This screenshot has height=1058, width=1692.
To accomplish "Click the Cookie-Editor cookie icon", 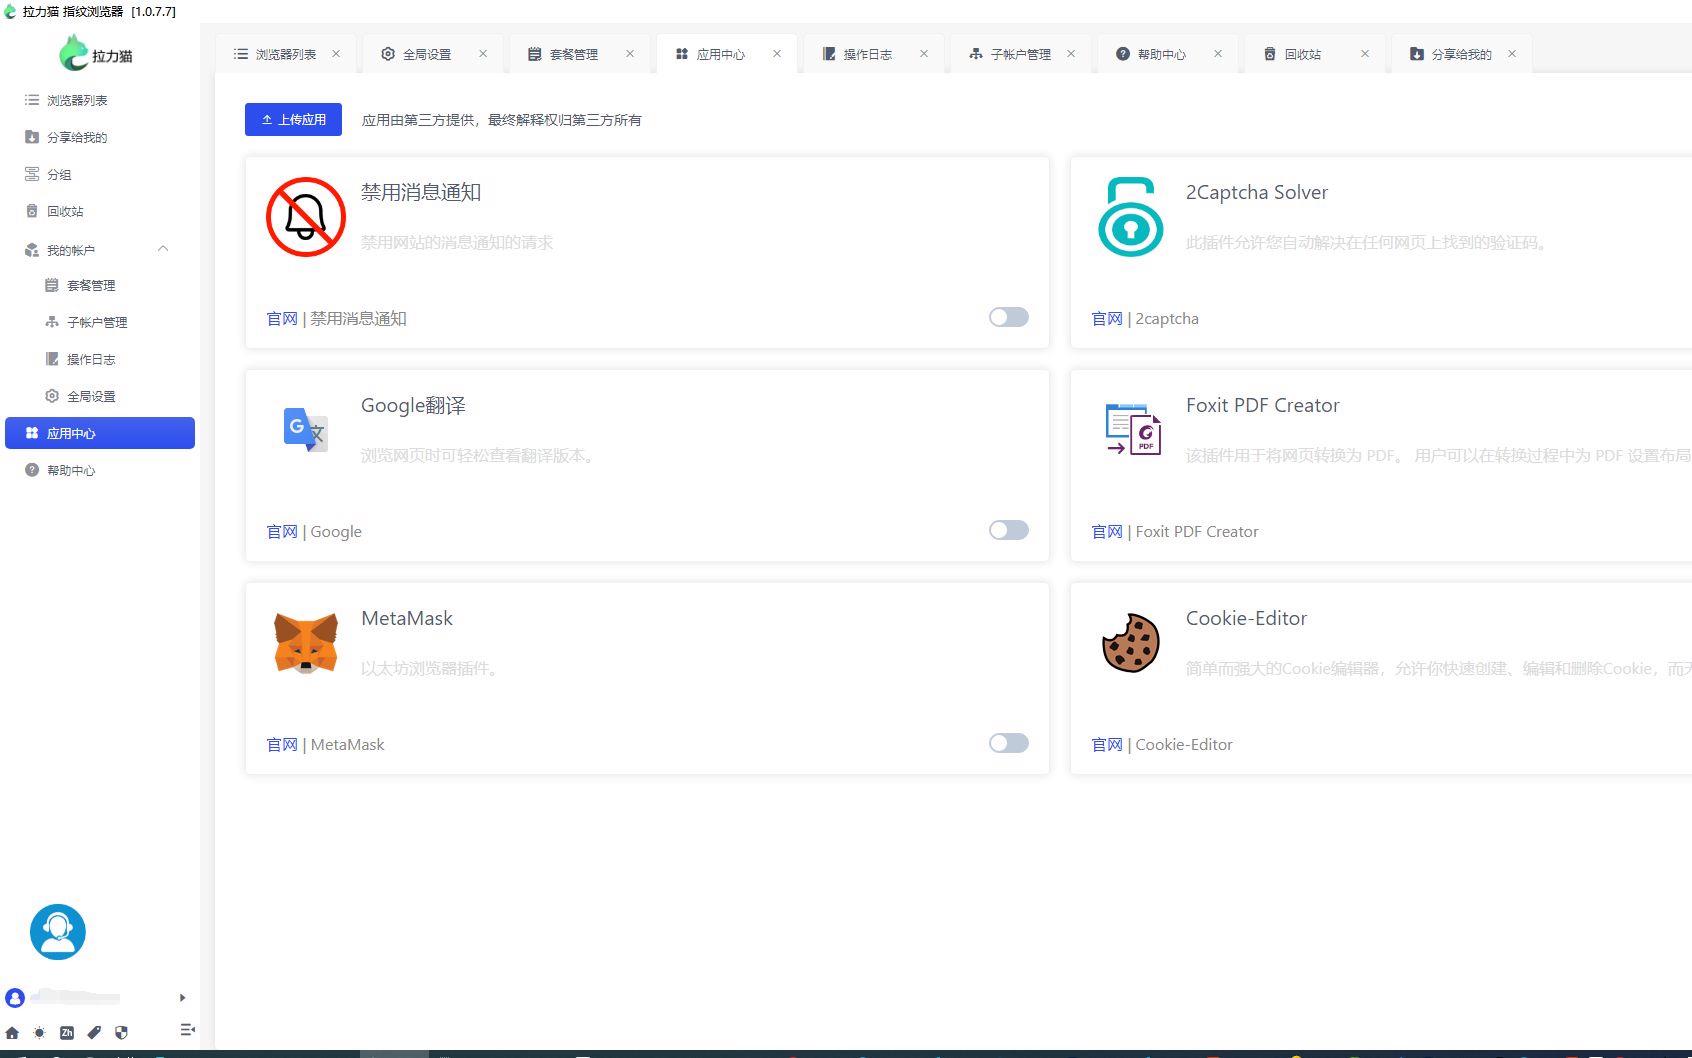I will (x=1131, y=643).
